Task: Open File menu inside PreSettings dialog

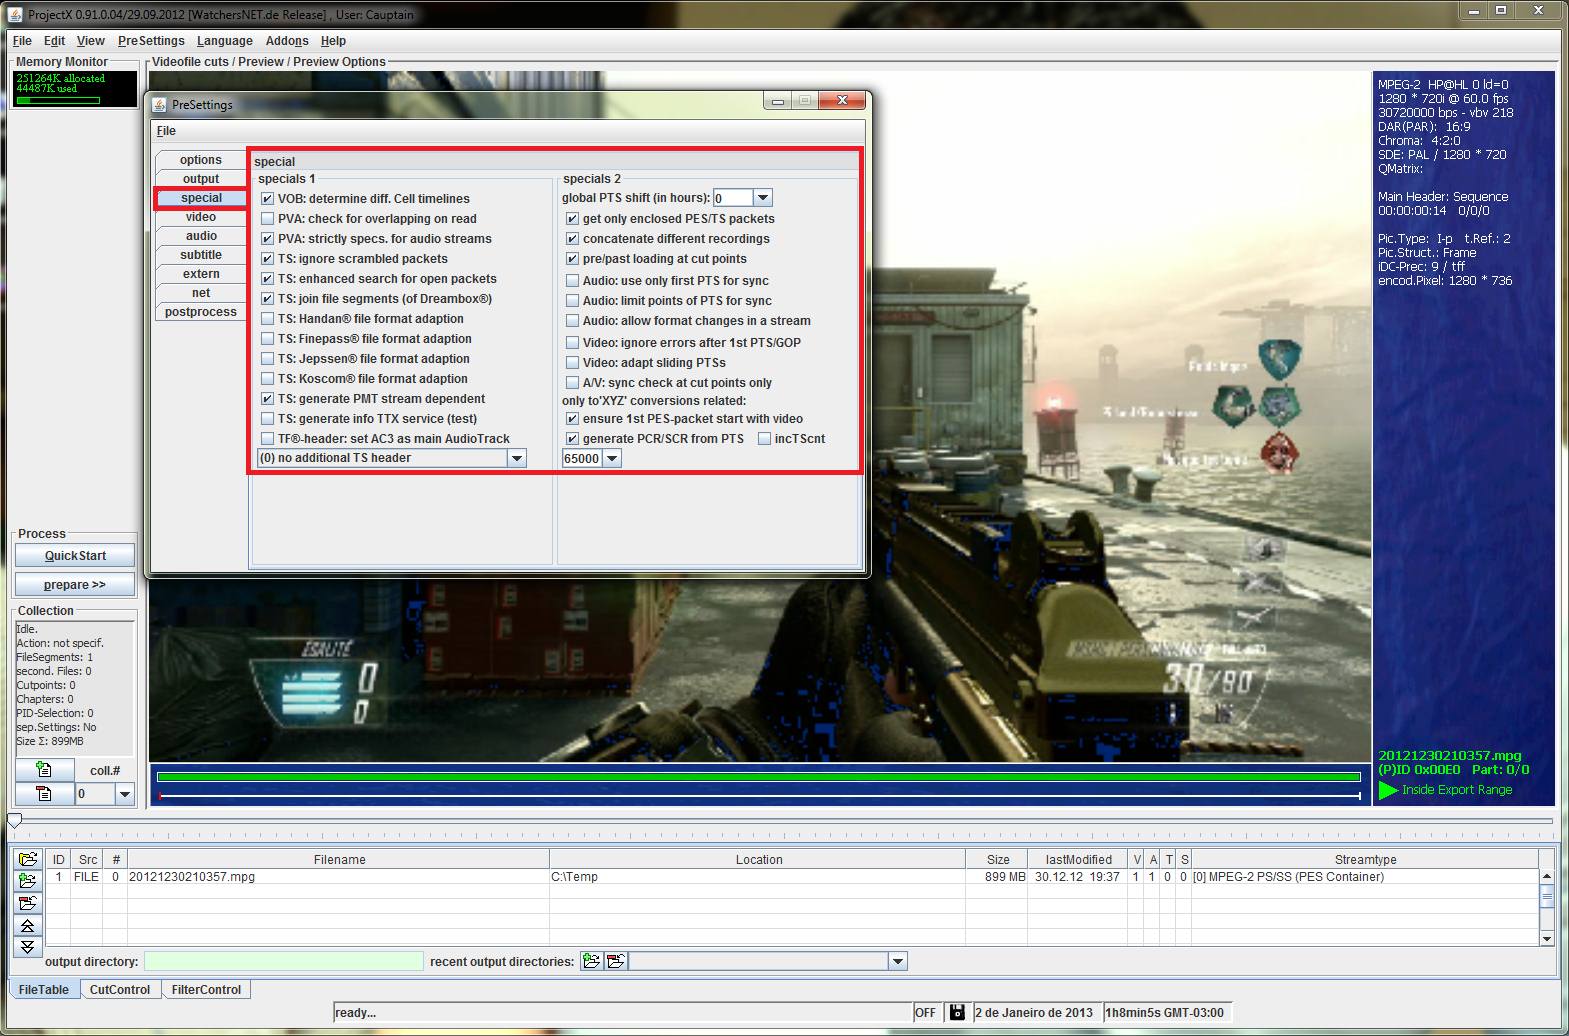Action: (166, 131)
